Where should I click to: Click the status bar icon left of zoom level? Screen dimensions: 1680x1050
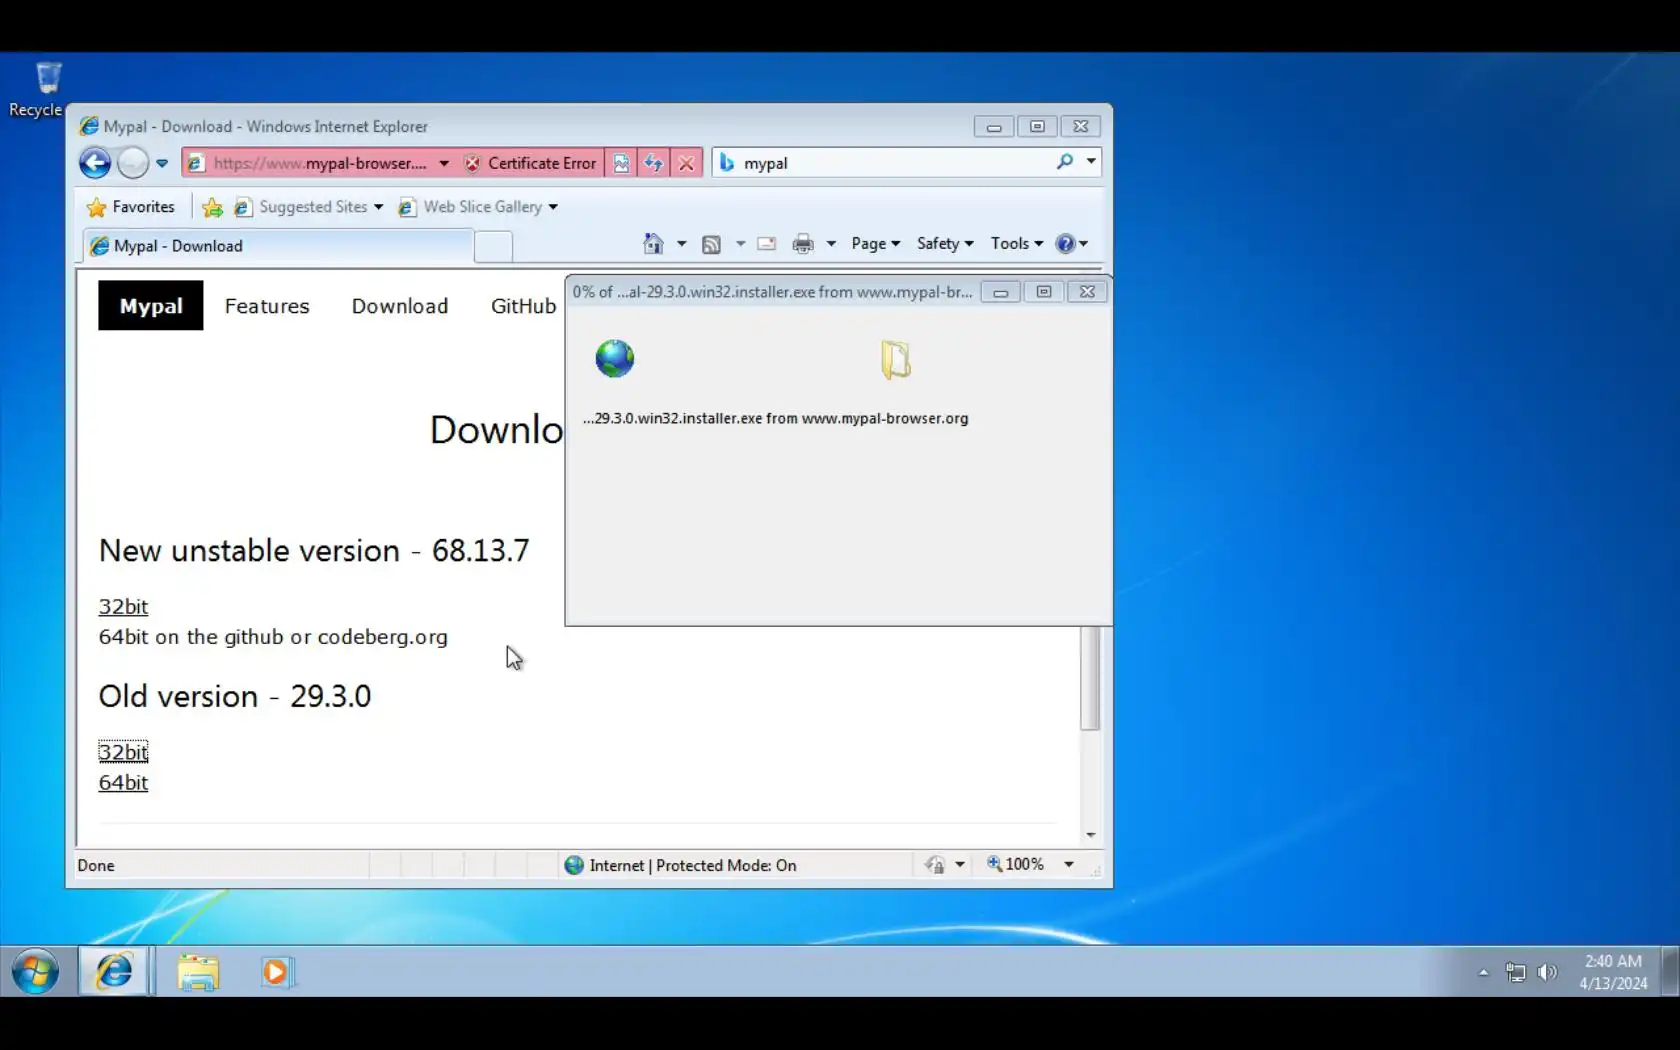coord(935,865)
